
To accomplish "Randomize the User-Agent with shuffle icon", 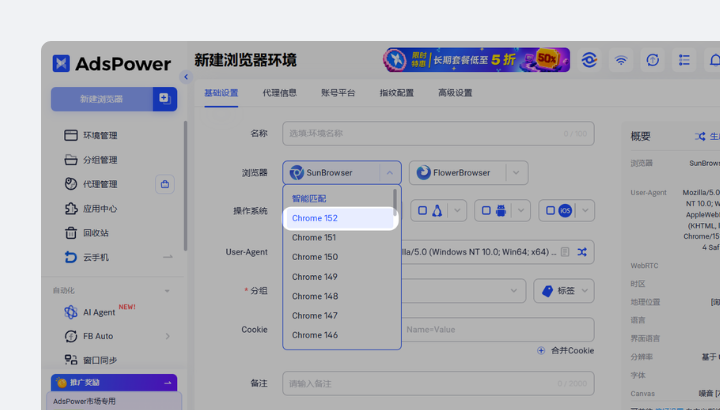I will point(582,252).
